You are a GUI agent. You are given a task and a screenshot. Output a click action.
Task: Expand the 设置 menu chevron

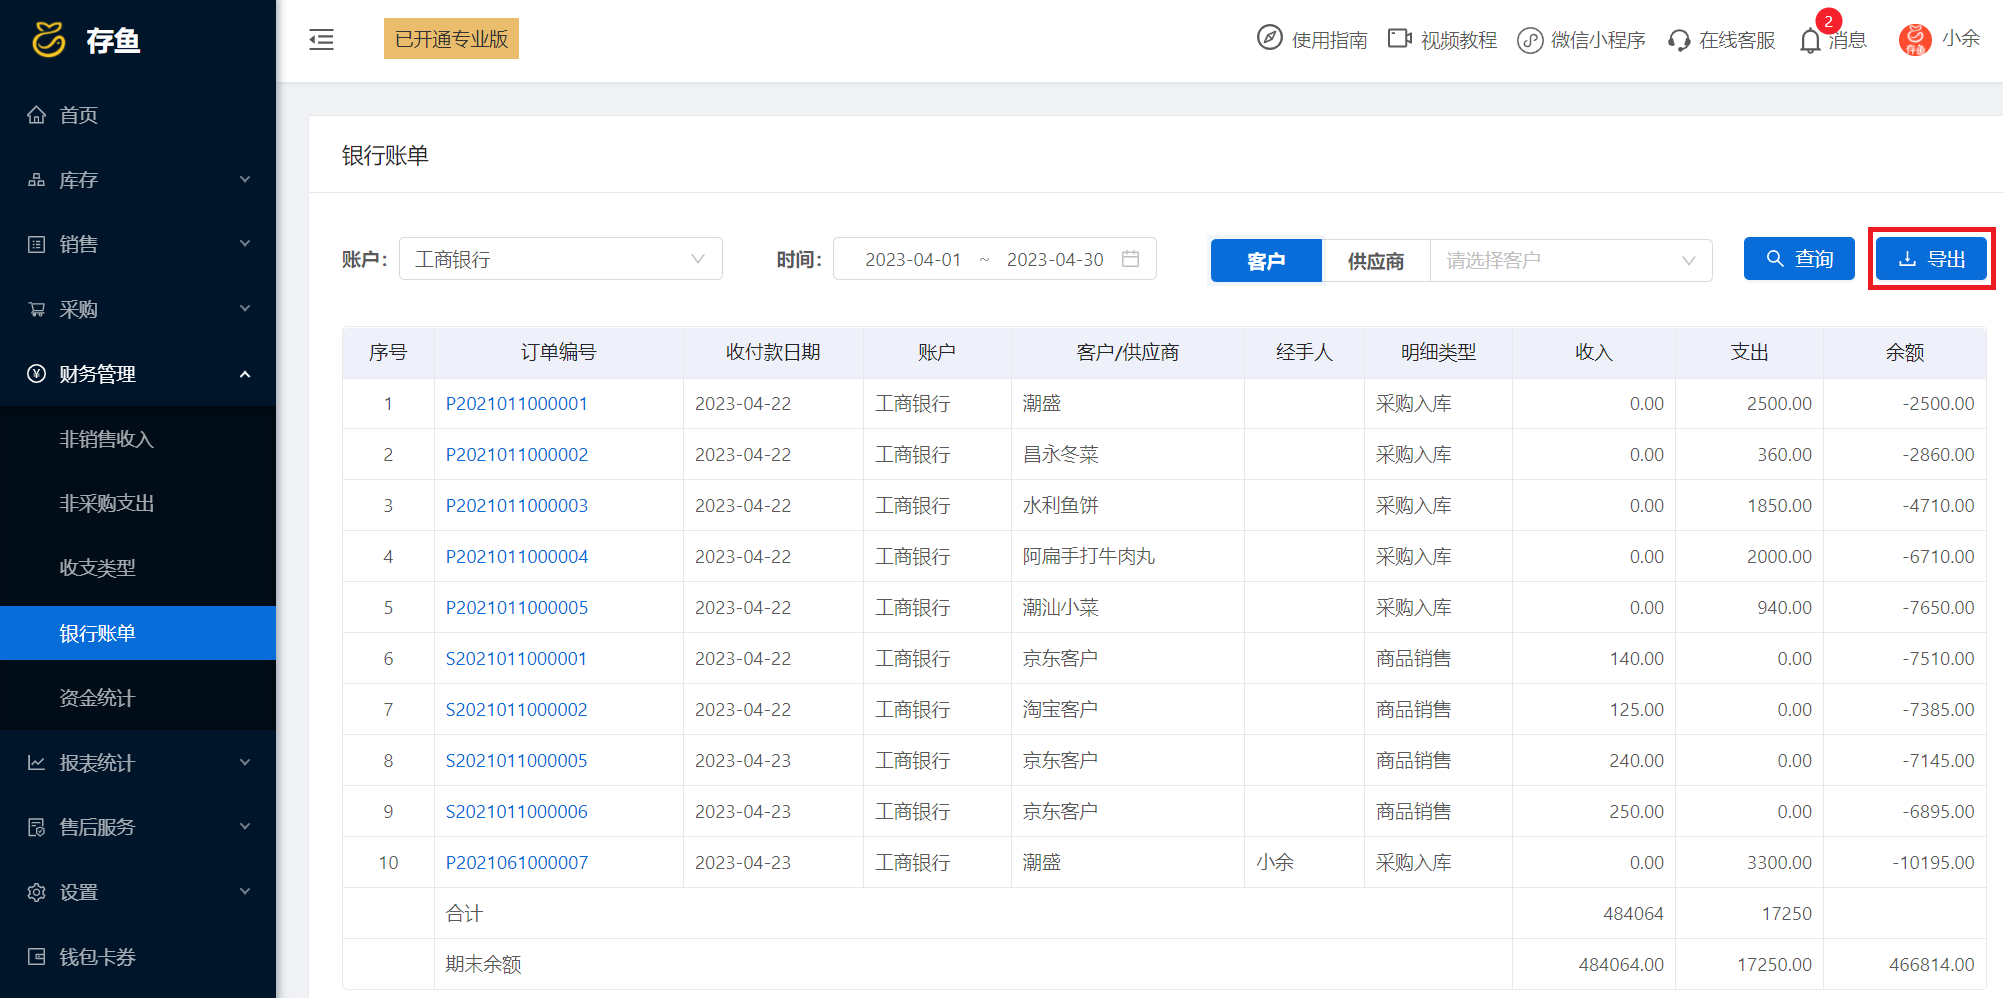[245, 892]
